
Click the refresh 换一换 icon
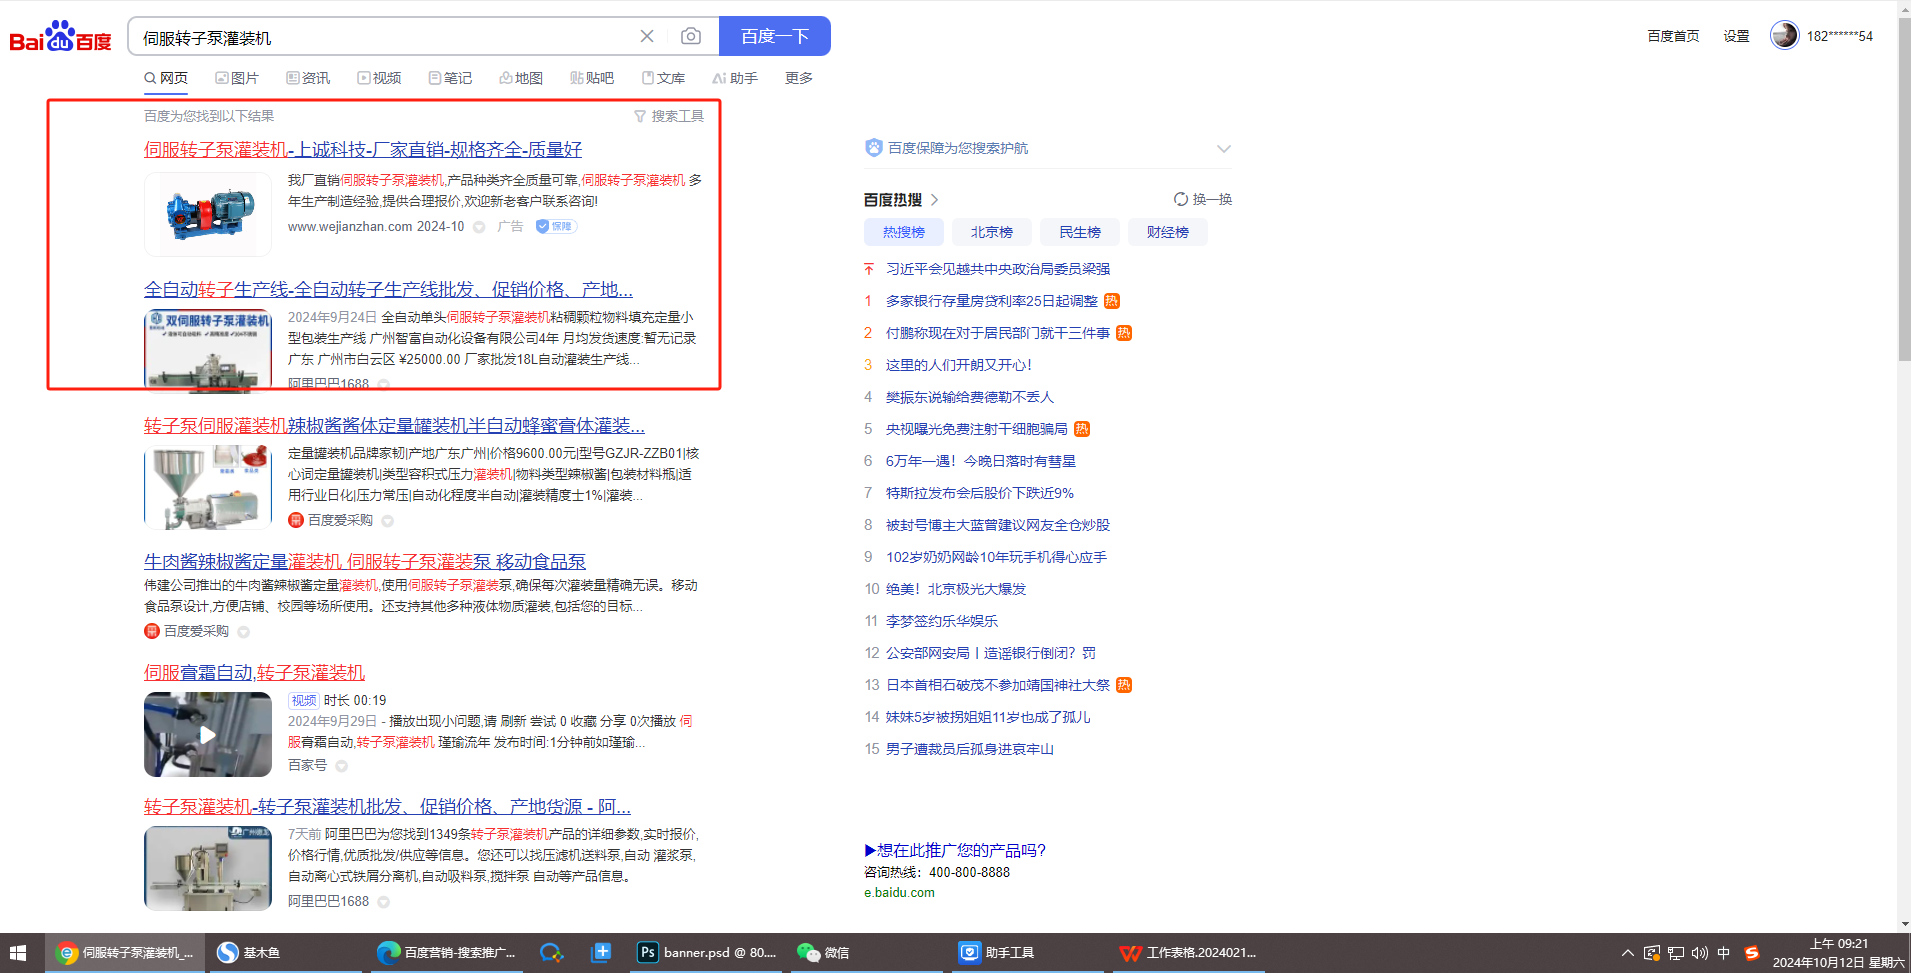1181,199
